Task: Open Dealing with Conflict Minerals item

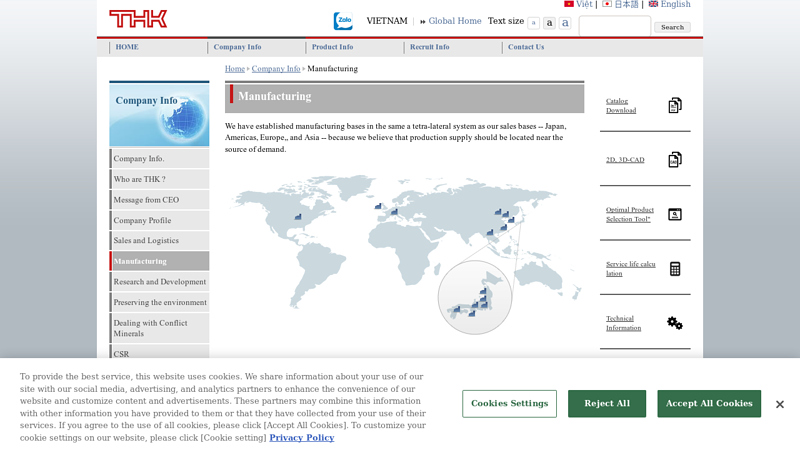Action: [159, 328]
